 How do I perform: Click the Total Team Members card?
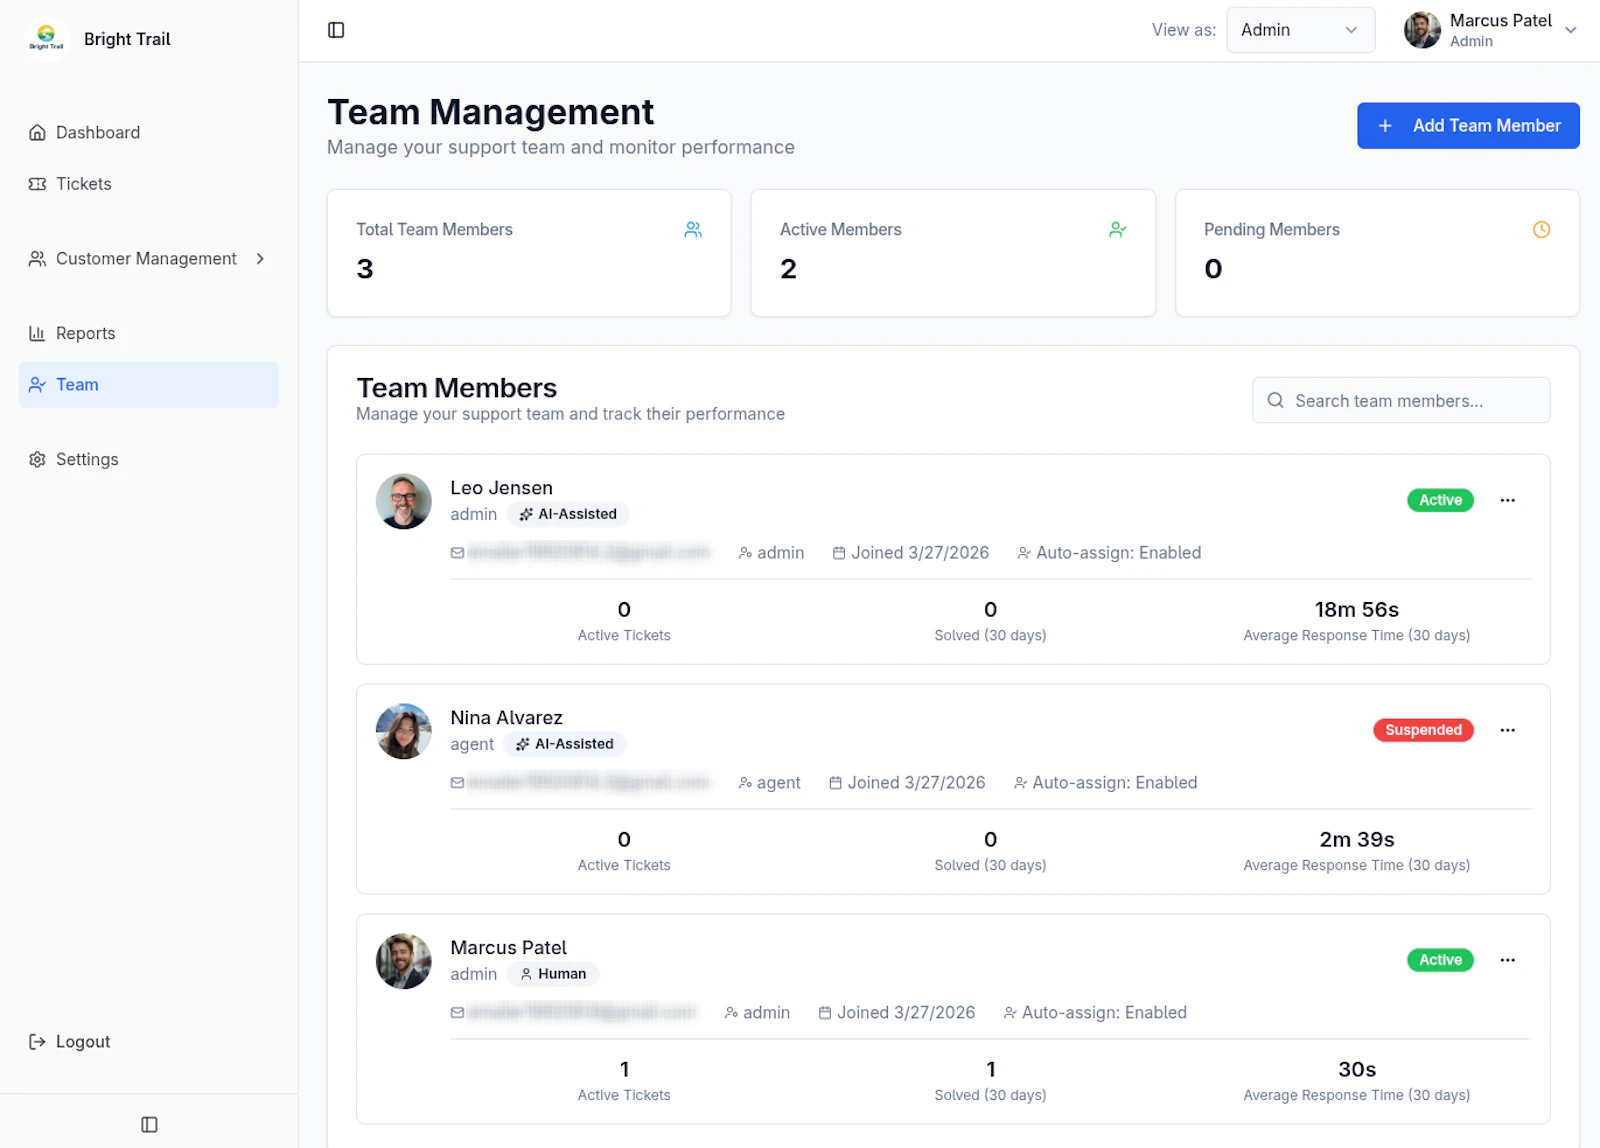tap(529, 253)
